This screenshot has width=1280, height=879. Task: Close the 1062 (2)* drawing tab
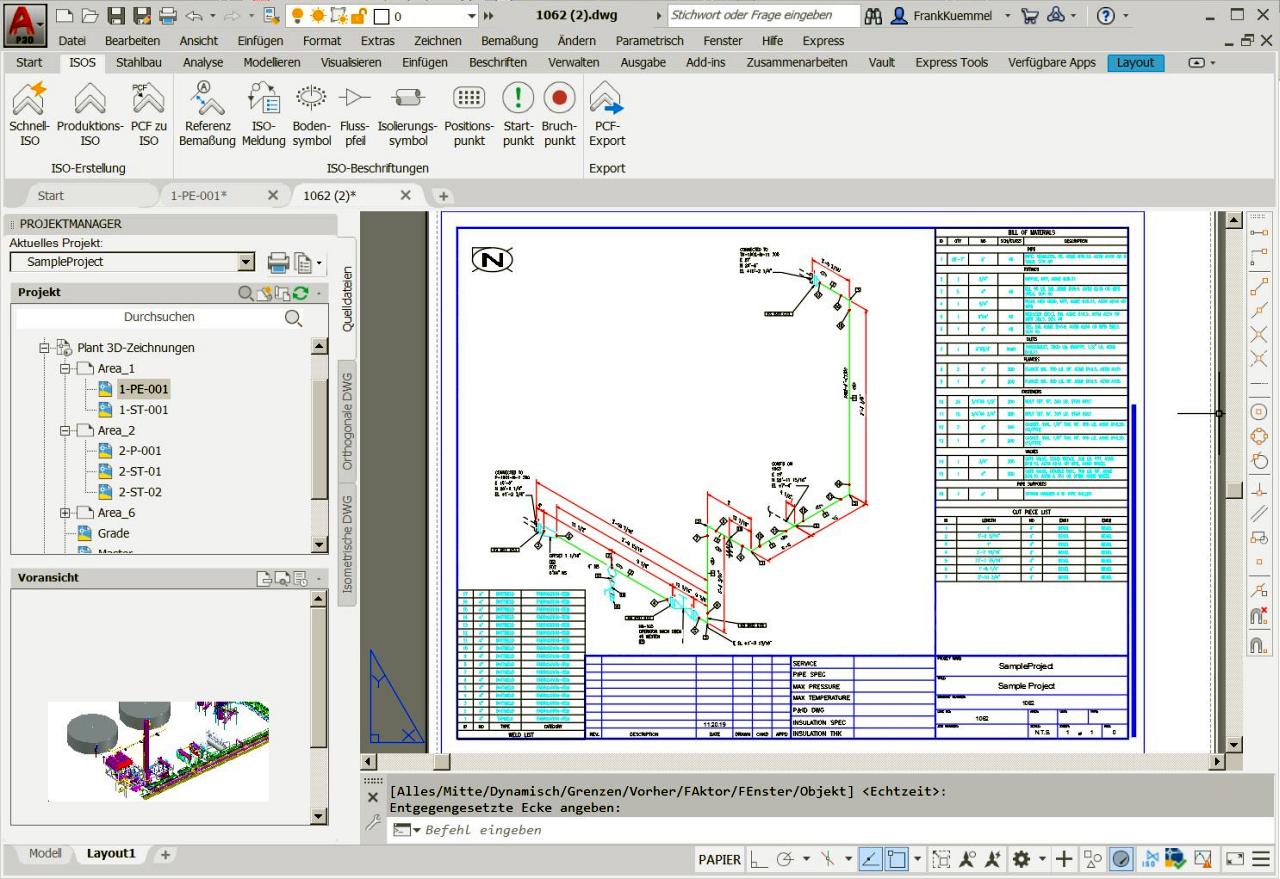[405, 195]
